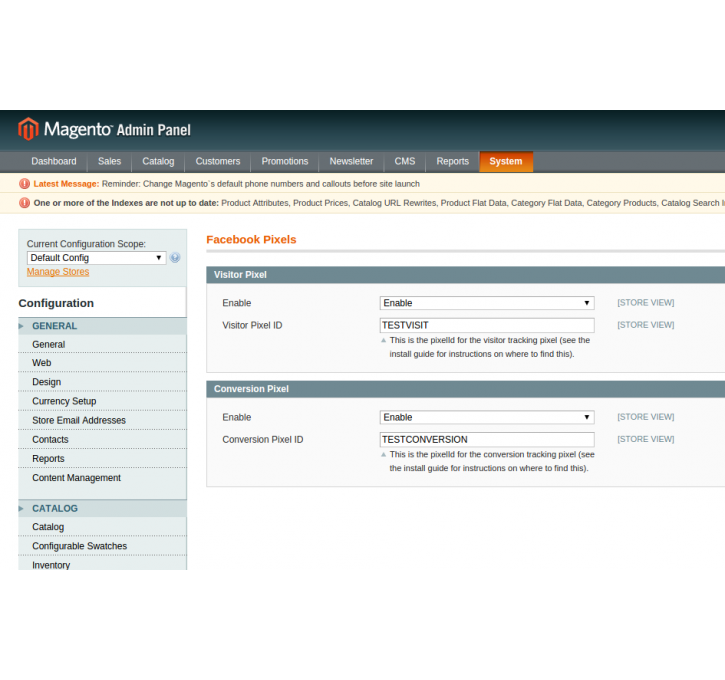725x680 pixels.
Task: Select Inventory configuration section
Action: [x=102, y=564]
